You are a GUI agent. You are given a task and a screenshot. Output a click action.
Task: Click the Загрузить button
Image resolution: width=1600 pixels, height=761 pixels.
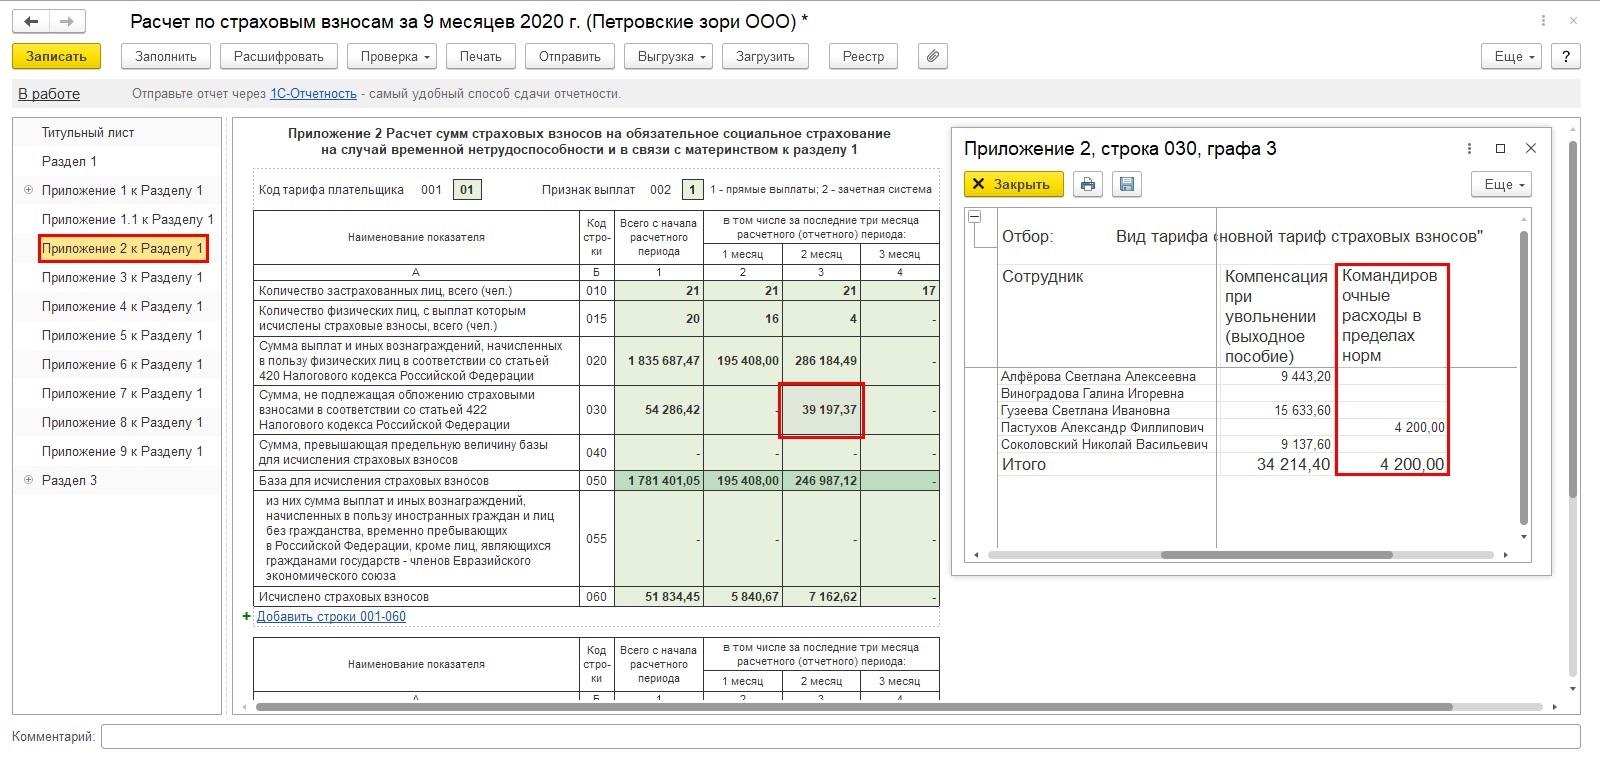(x=765, y=57)
